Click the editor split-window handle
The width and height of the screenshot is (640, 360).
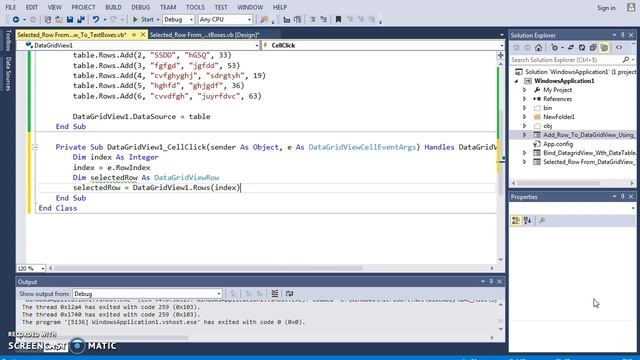(x=501, y=55)
